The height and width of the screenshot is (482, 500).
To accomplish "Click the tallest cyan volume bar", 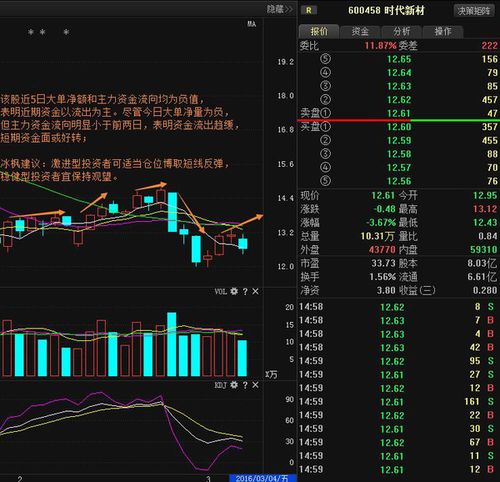I will pyautogui.click(x=172, y=344).
